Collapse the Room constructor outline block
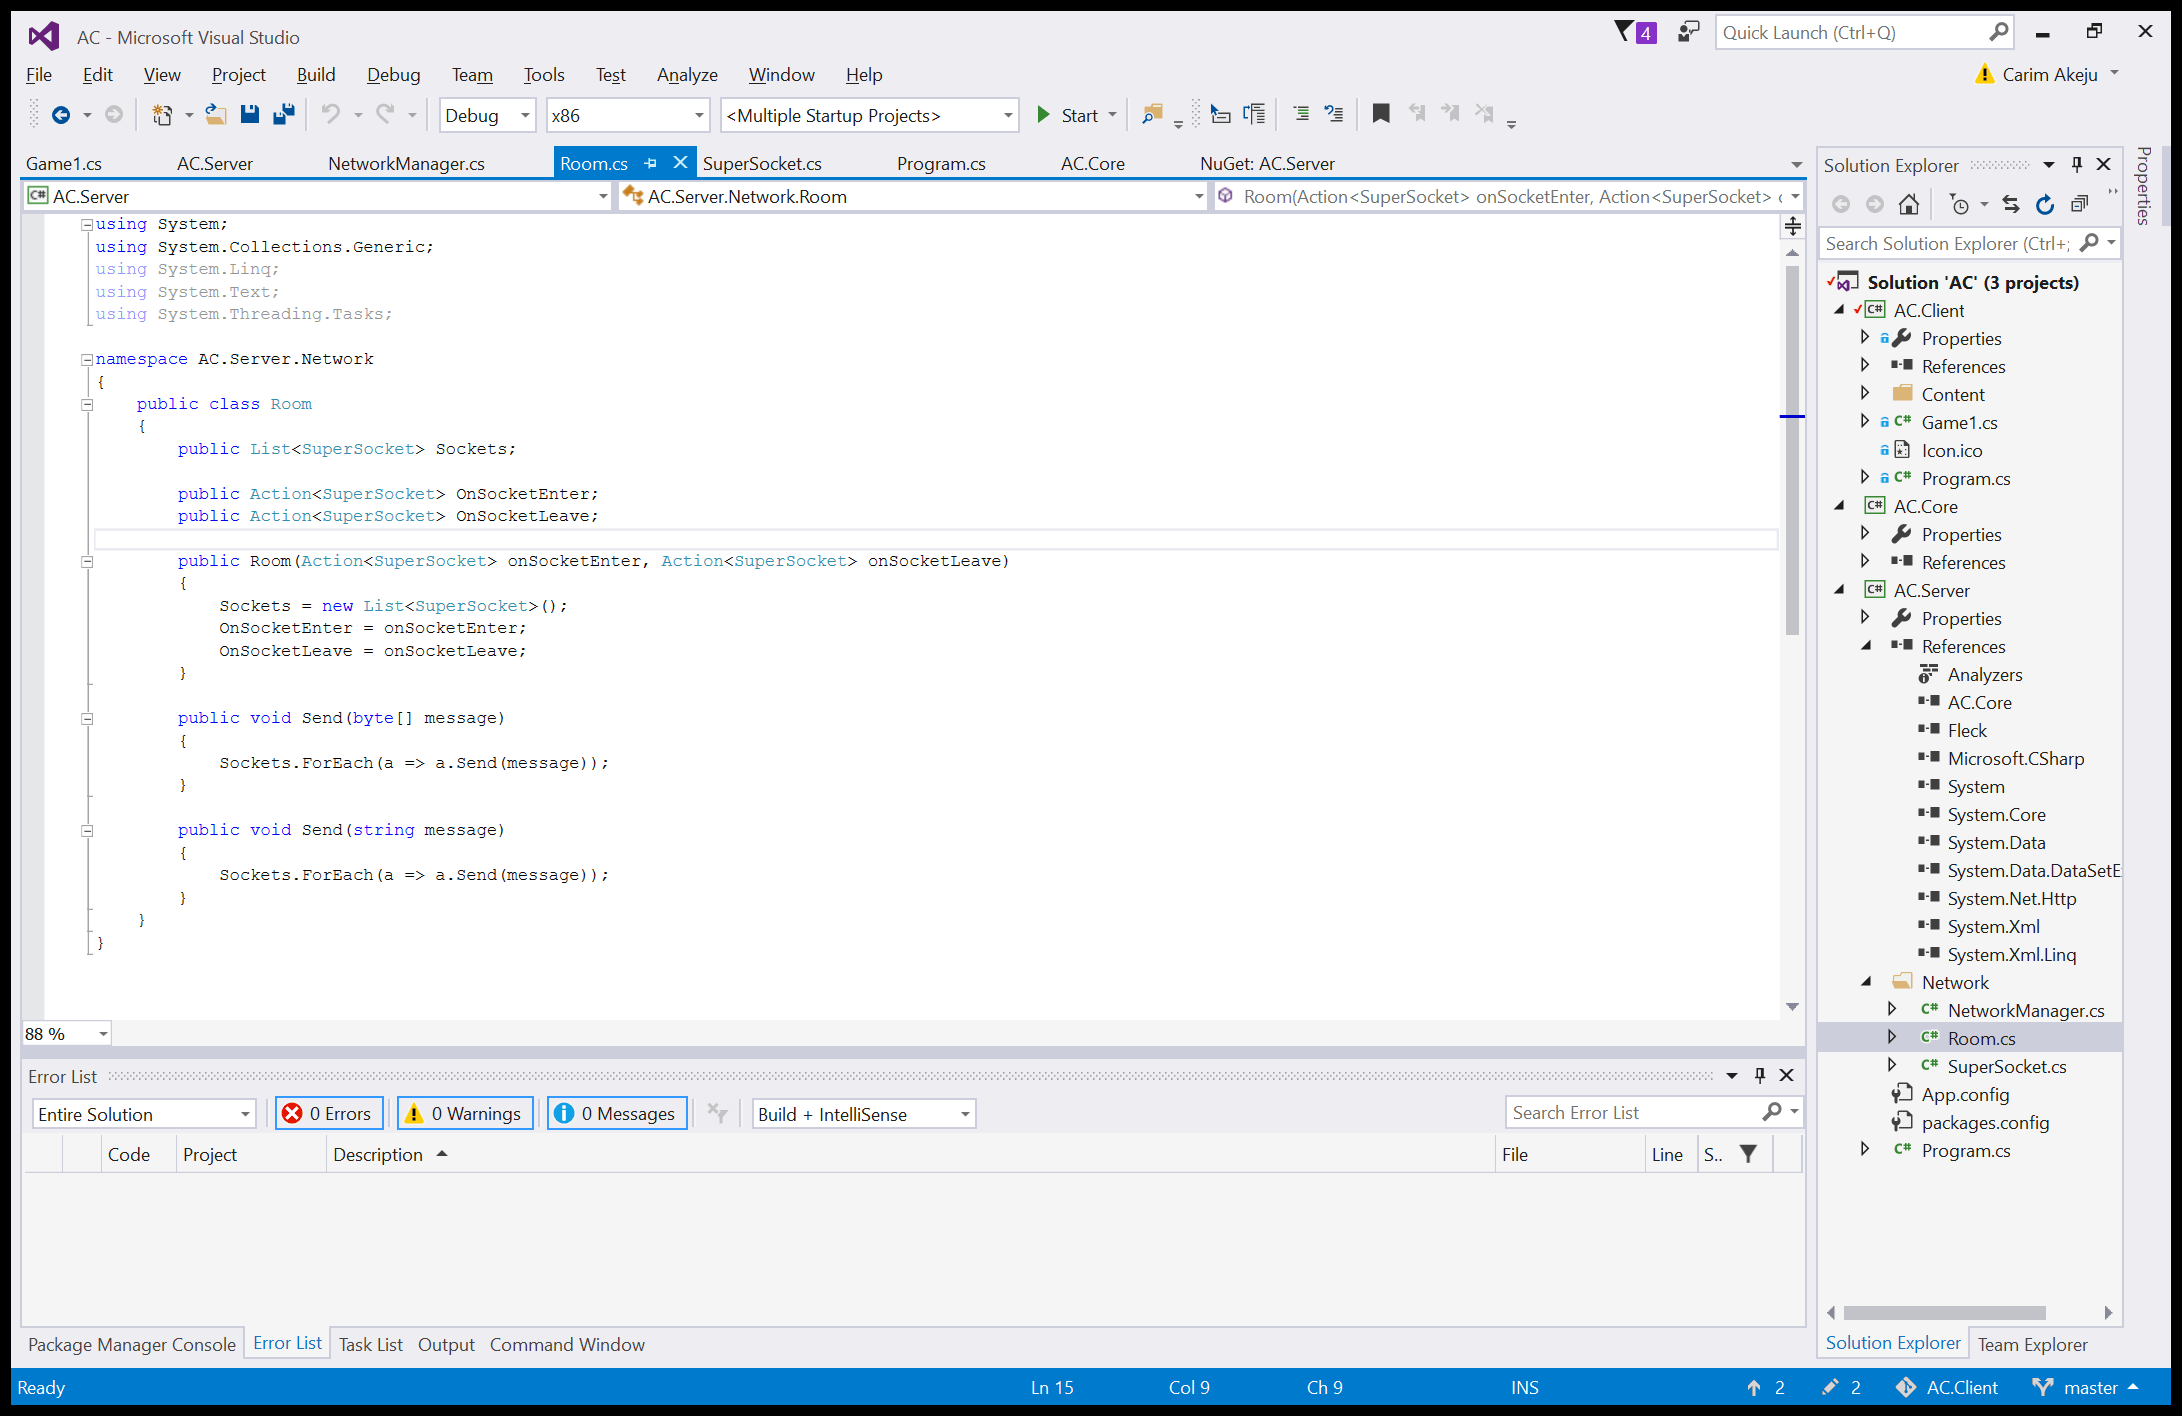 (x=87, y=562)
